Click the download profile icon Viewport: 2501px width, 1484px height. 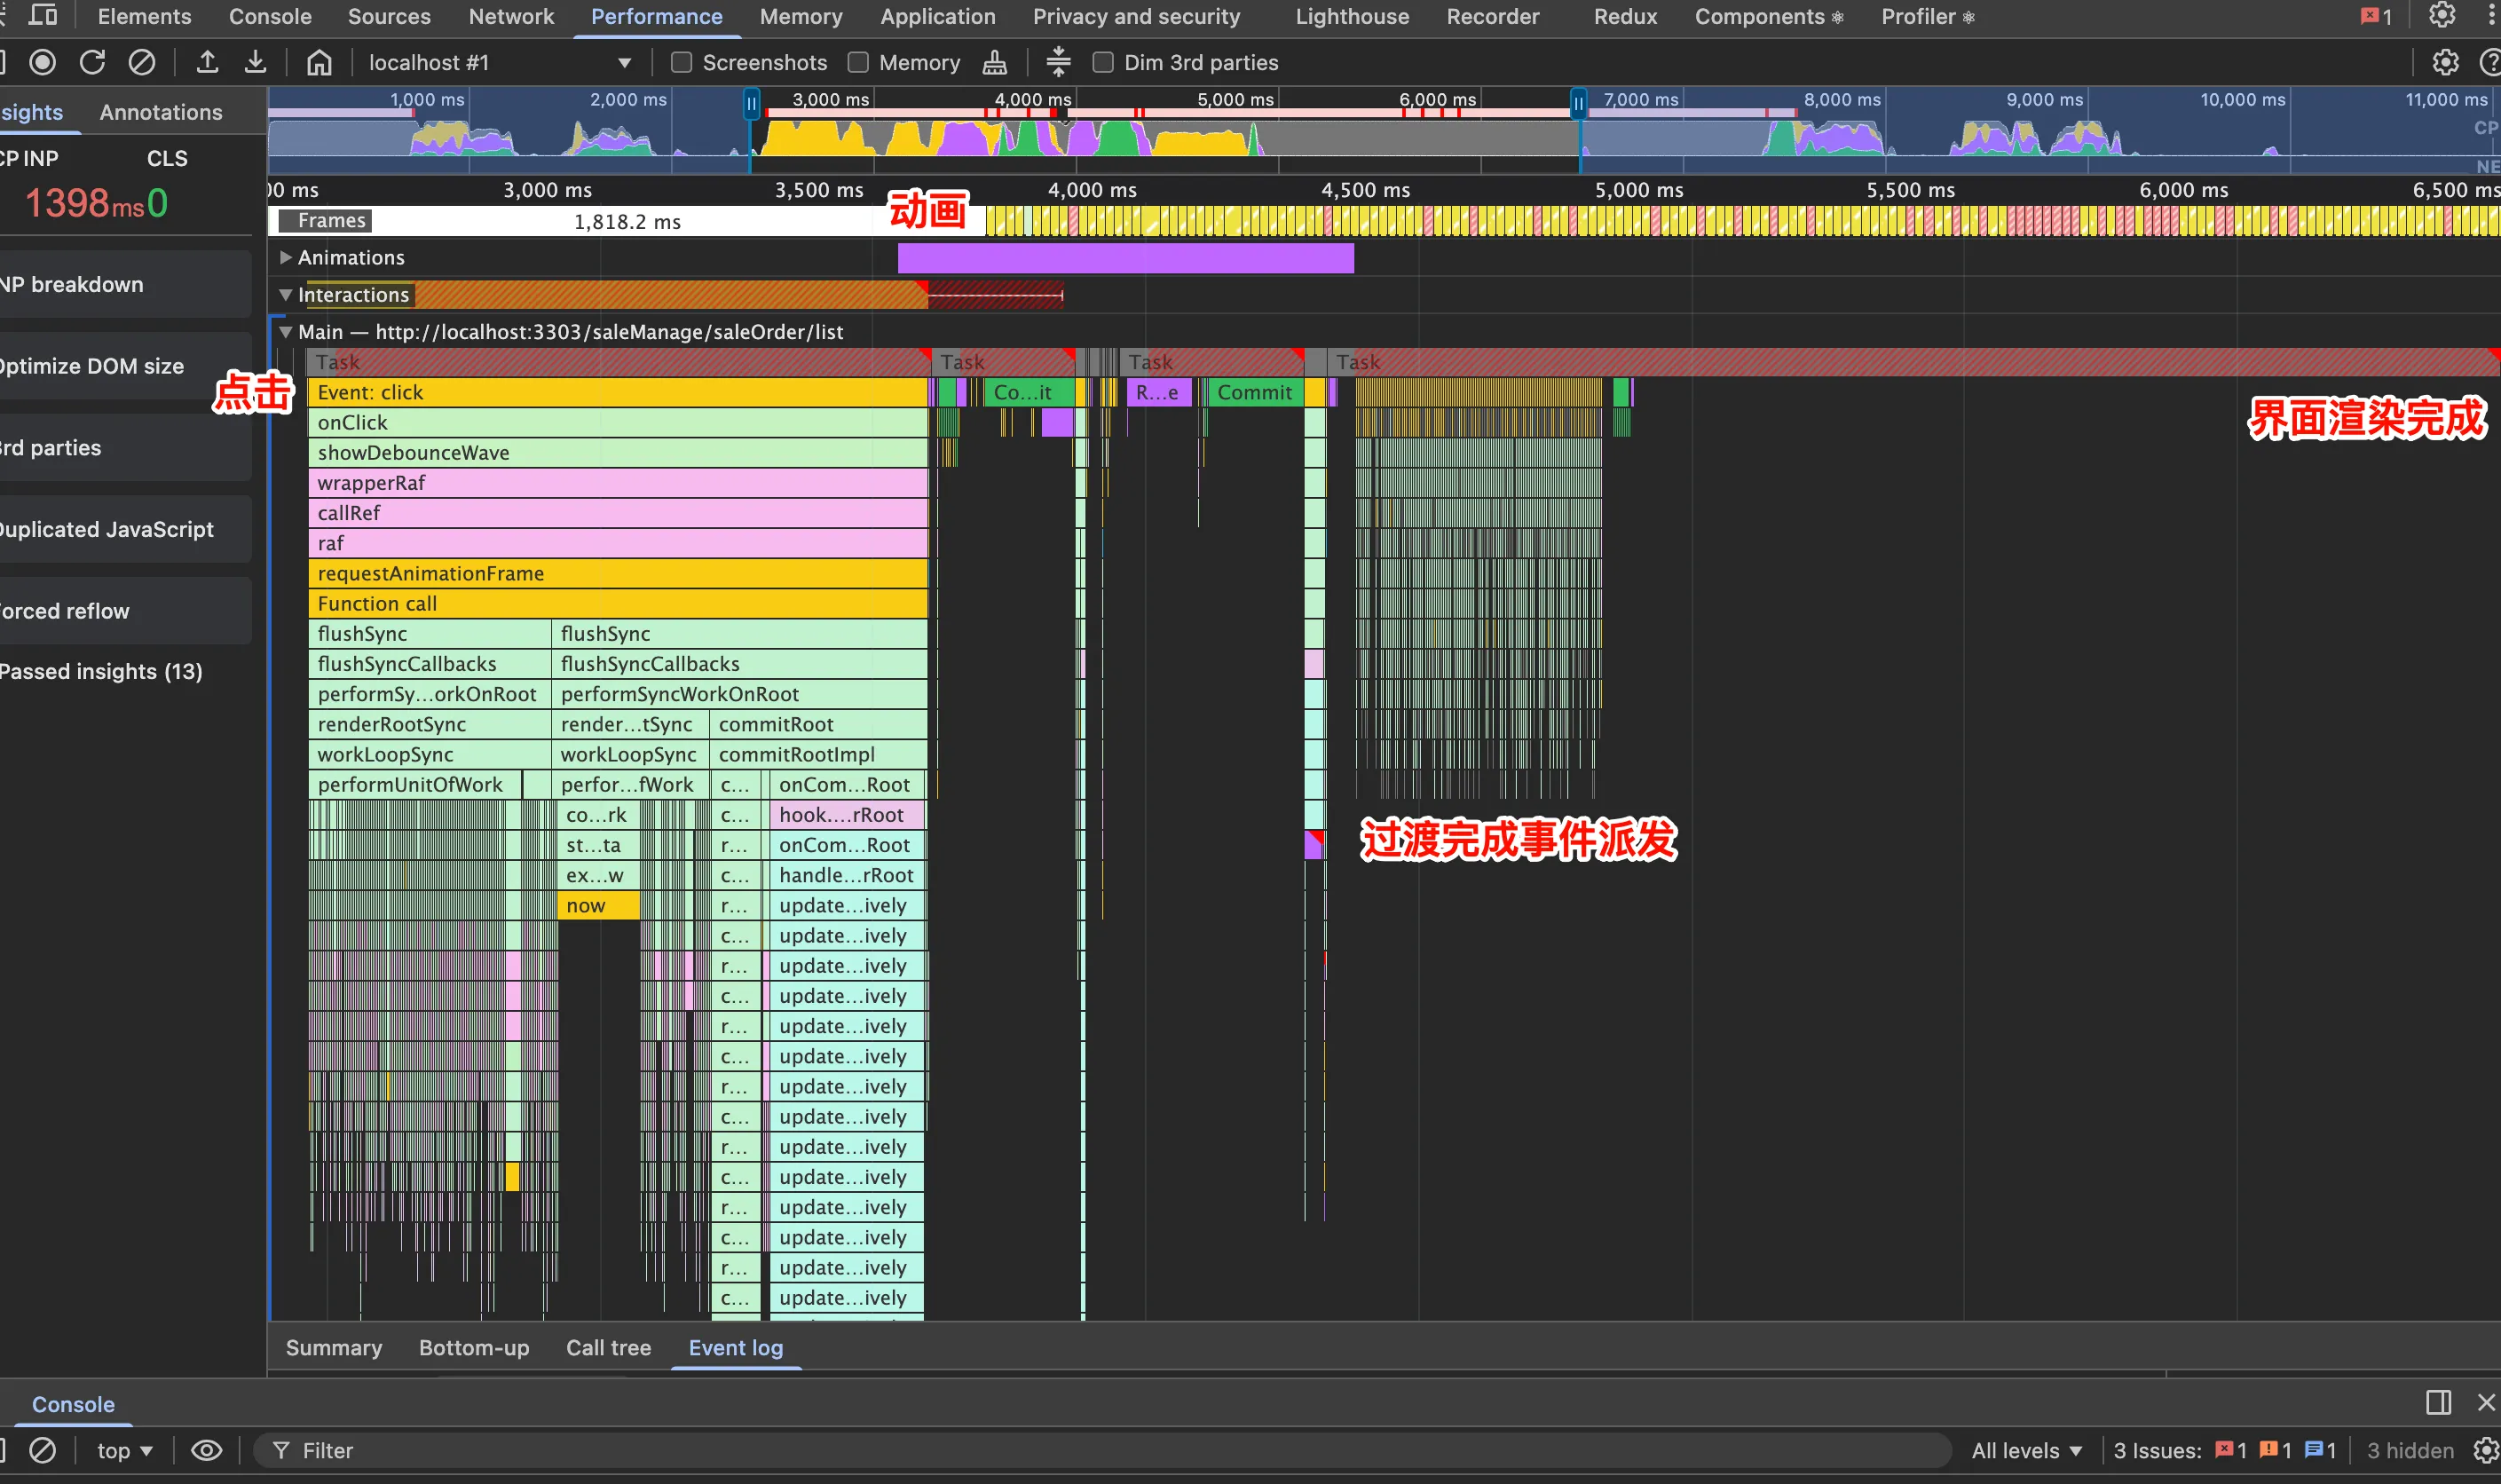click(256, 63)
